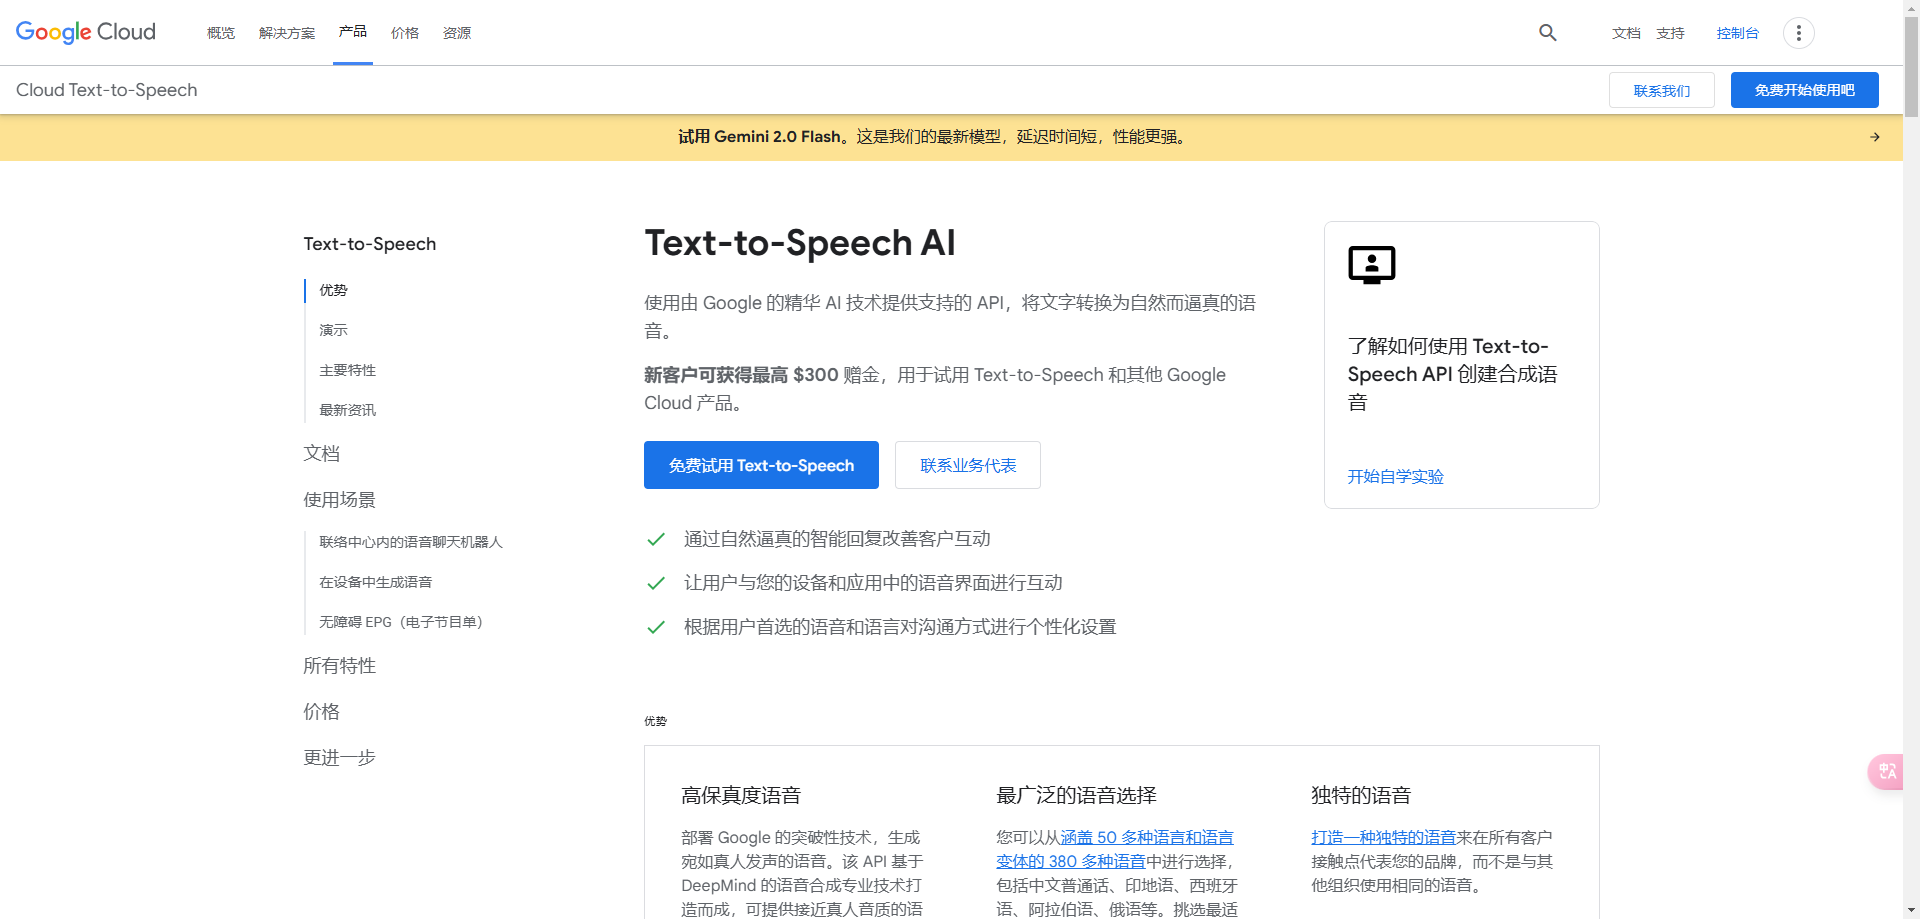Screen dimensions: 1920x919
Task: Open the 资源 nav item
Action: pyautogui.click(x=457, y=33)
